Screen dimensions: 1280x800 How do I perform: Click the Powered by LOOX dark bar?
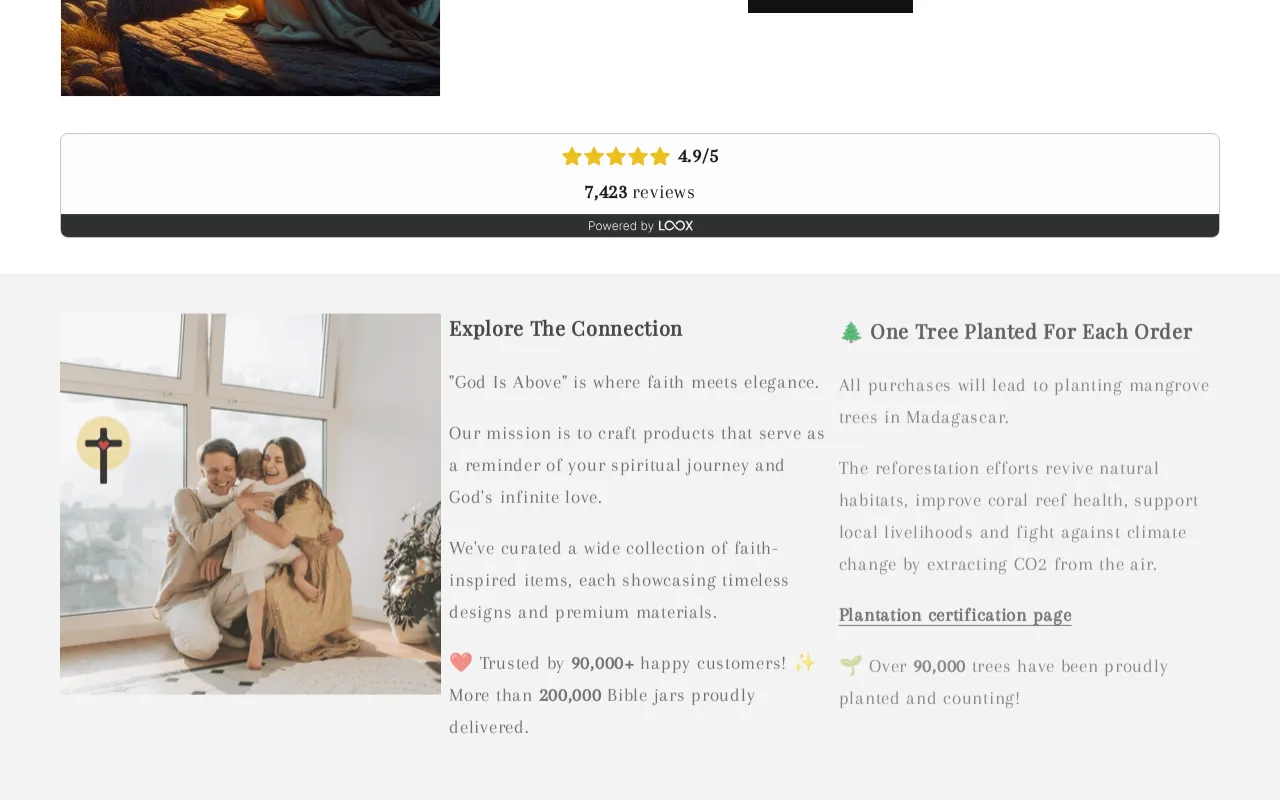point(640,226)
